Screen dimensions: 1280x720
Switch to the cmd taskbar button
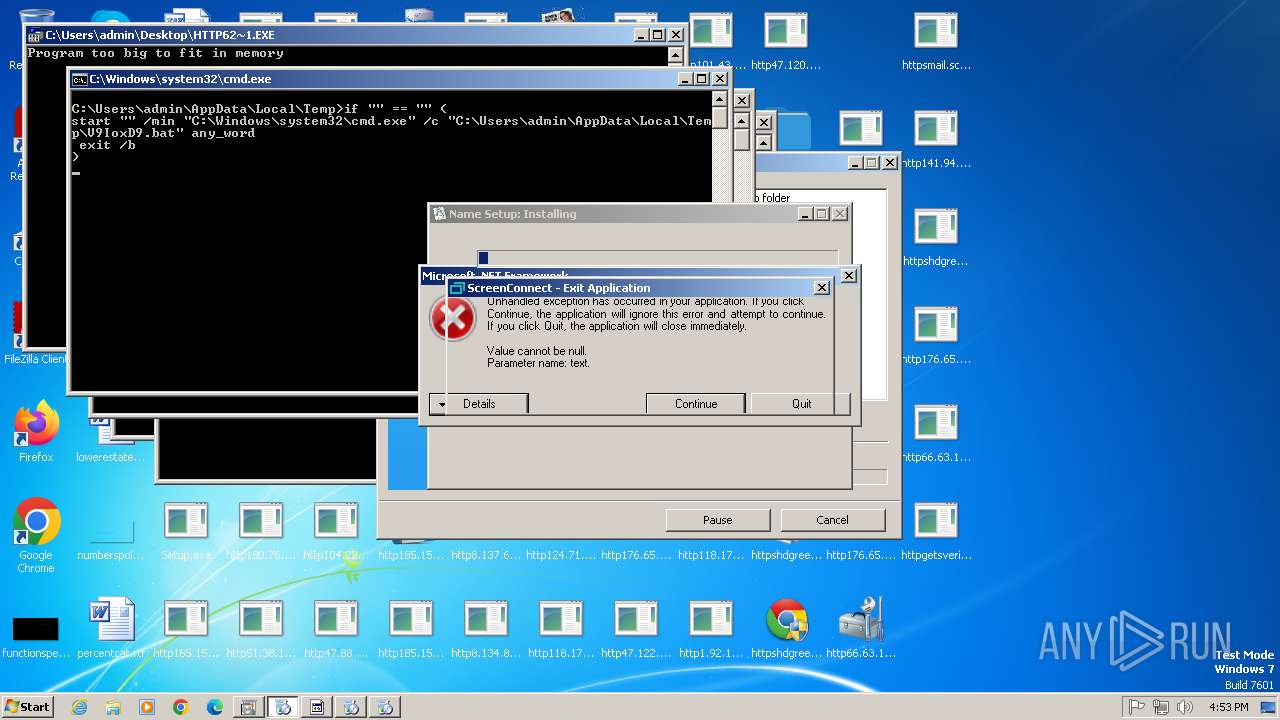(317, 707)
